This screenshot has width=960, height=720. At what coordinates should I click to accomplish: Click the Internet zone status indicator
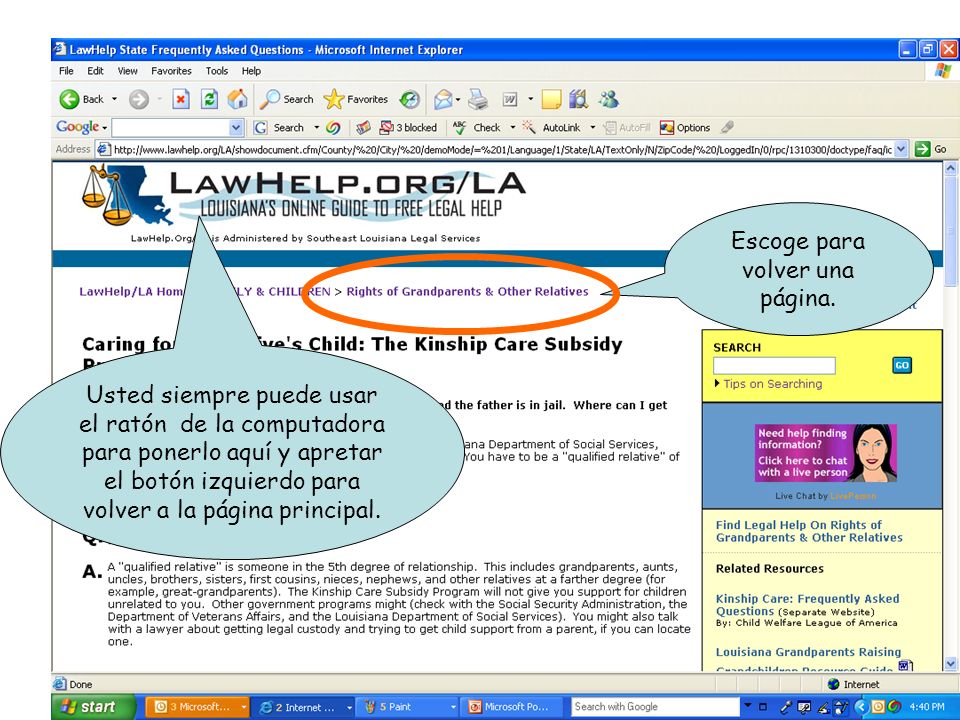(853, 684)
